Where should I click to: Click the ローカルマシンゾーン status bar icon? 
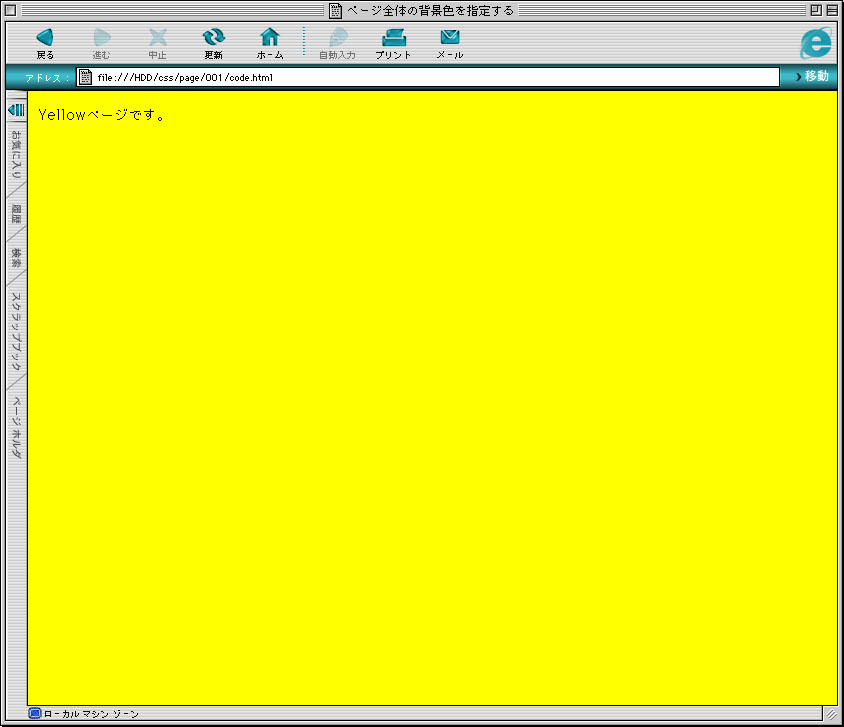point(35,714)
